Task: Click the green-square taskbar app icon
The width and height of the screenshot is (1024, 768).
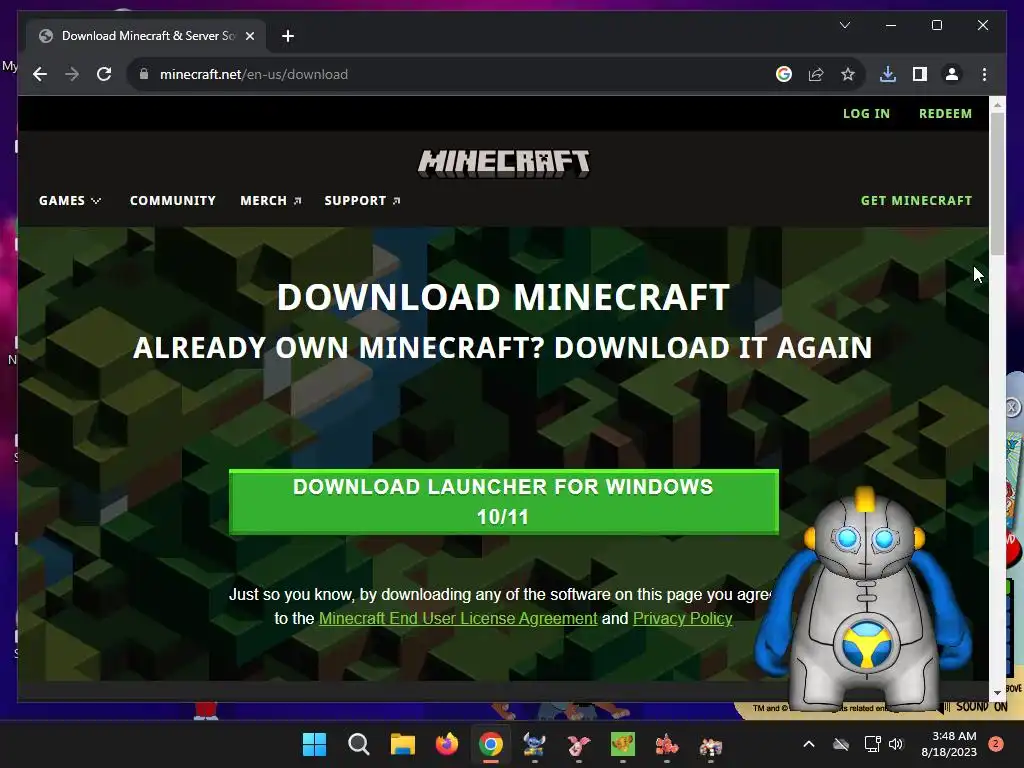Action: pyautogui.click(x=622, y=744)
